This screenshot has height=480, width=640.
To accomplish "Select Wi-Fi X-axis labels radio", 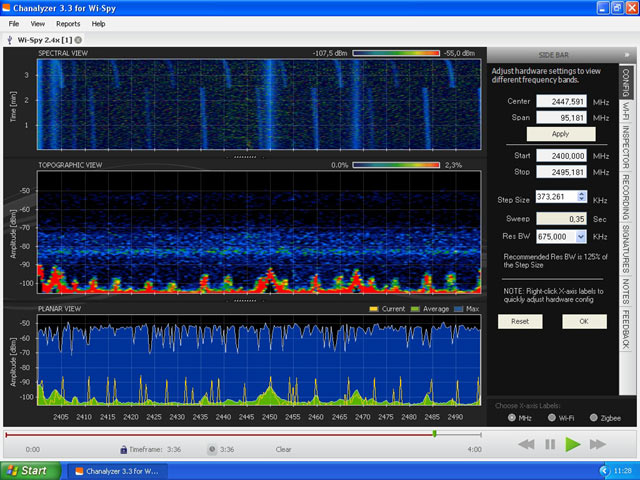I will point(551,418).
